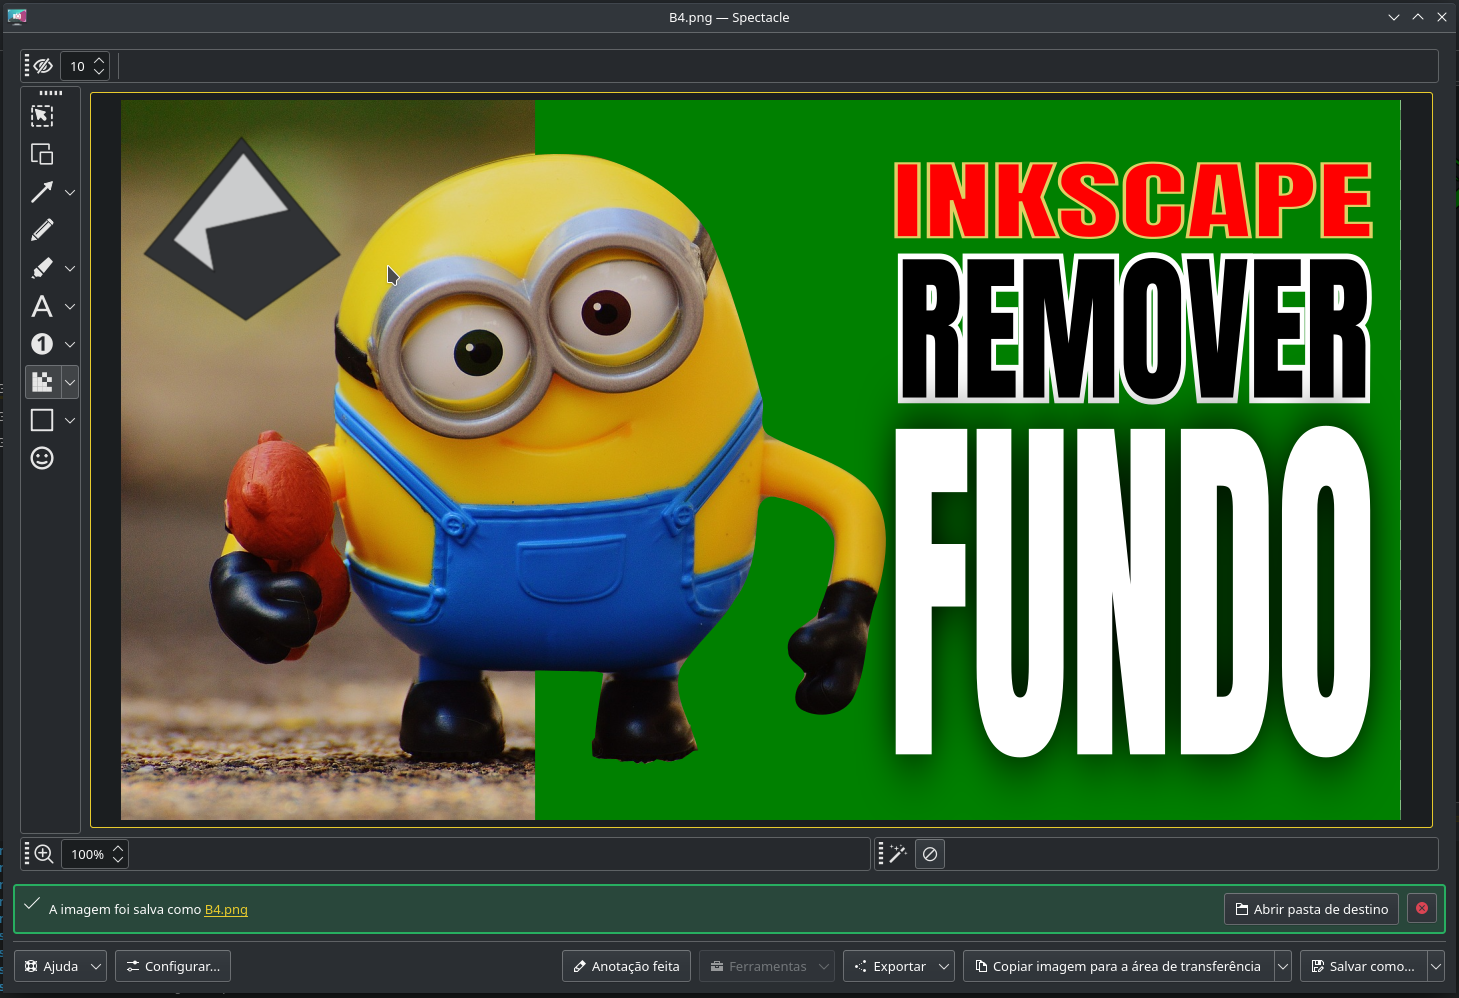
Task: Click the zoom magnifier icon
Action: click(44, 854)
